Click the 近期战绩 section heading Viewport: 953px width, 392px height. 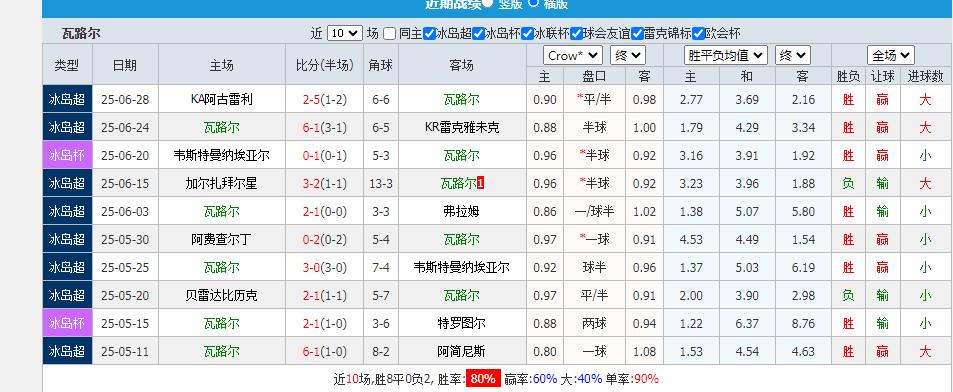(452, 3)
